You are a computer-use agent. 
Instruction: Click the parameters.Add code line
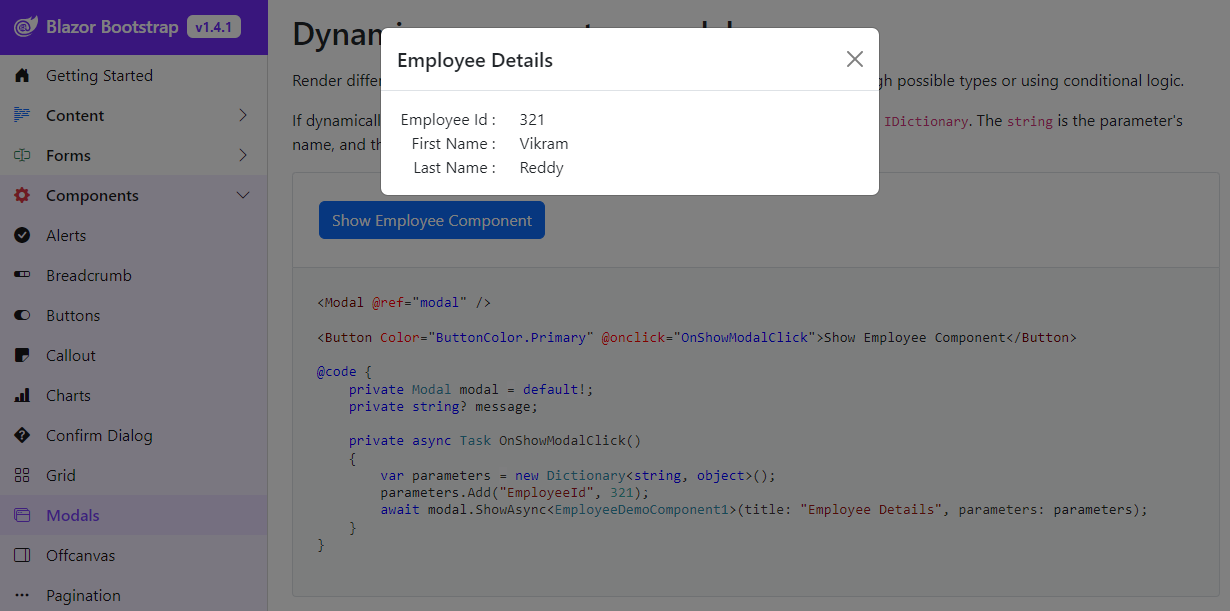[x=514, y=493]
